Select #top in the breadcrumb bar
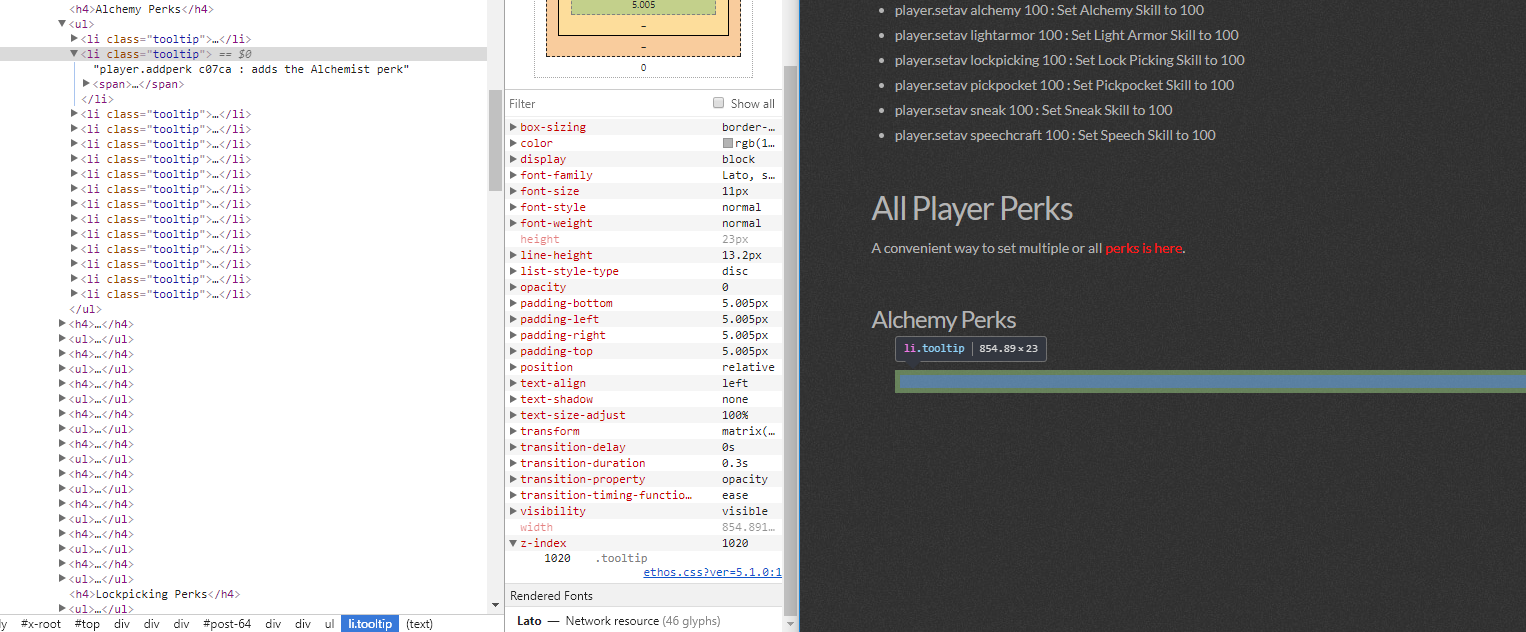 (x=86, y=624)
